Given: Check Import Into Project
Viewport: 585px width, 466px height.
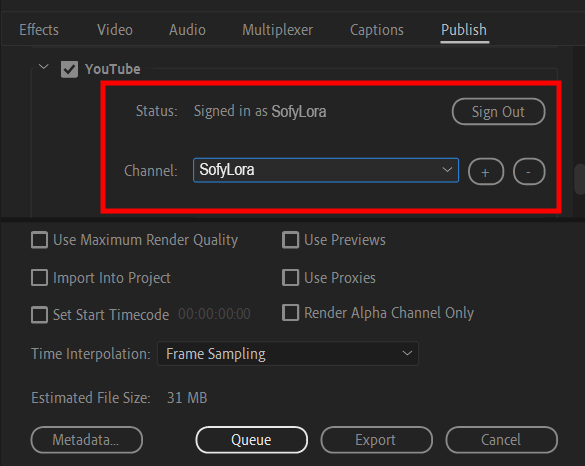Looking at the screenshot, I should (39, 278).
